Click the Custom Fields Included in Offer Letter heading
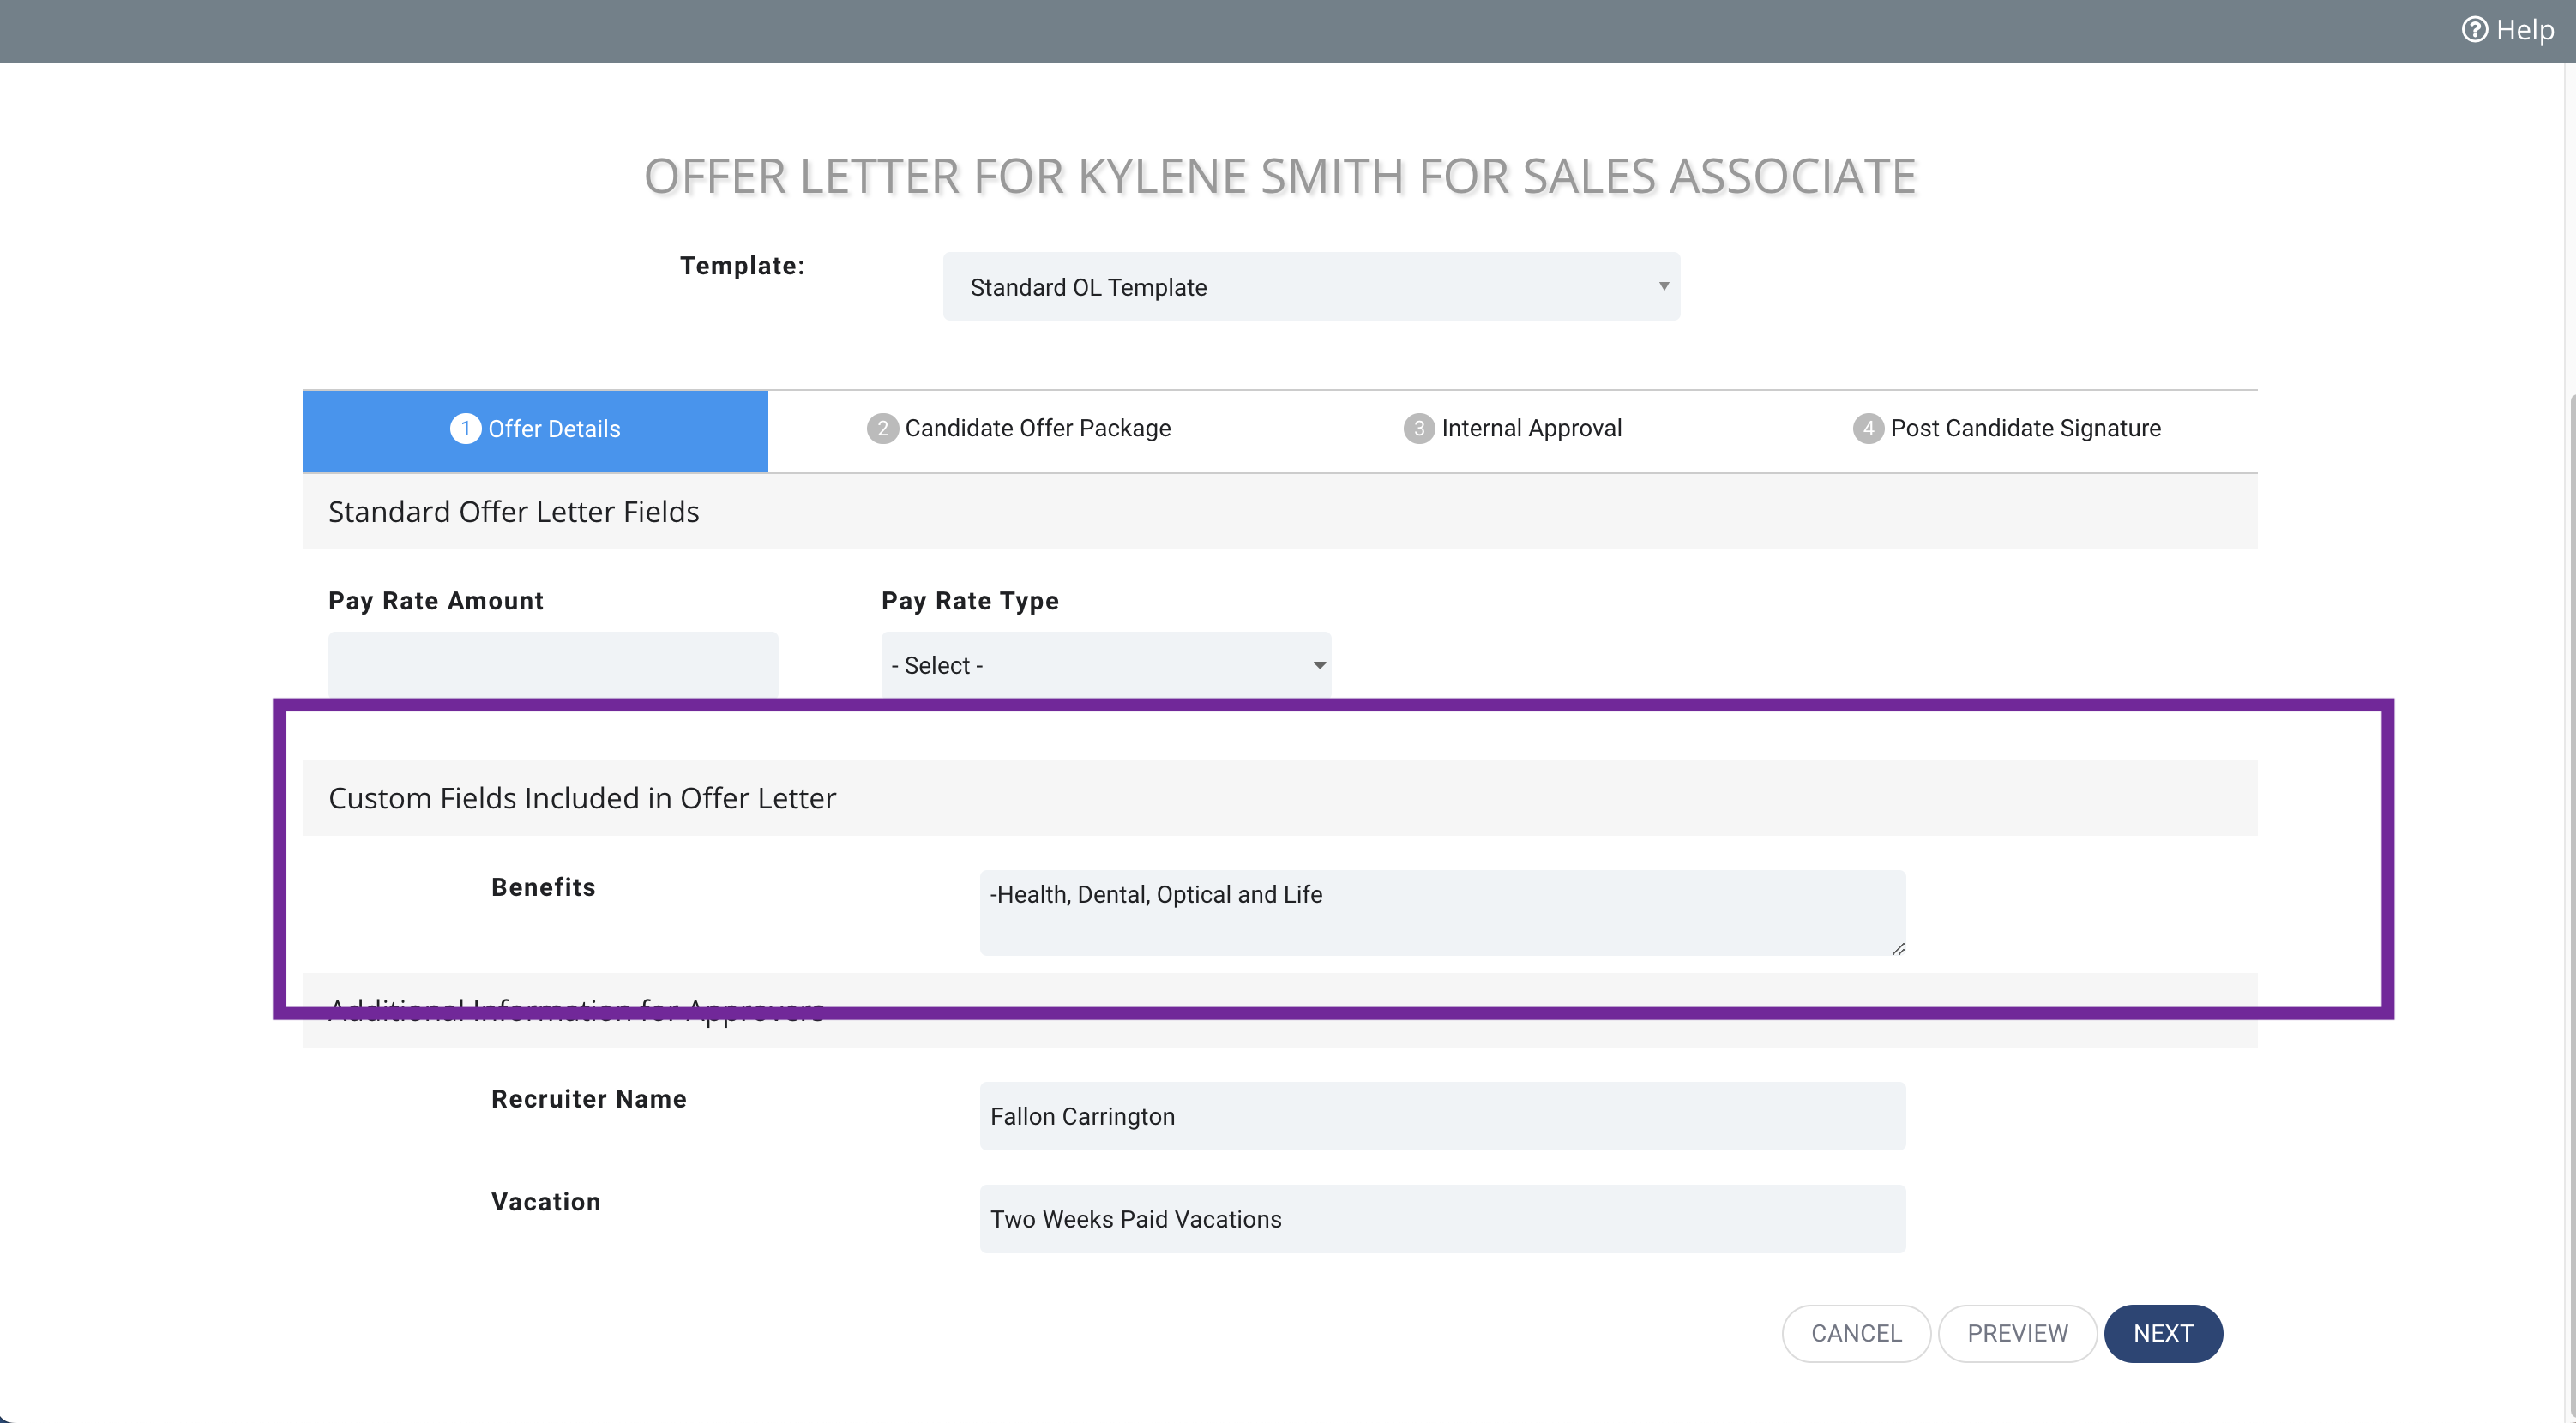Viewport: 2576px width, 1423px height. click(x=582, y=798)
